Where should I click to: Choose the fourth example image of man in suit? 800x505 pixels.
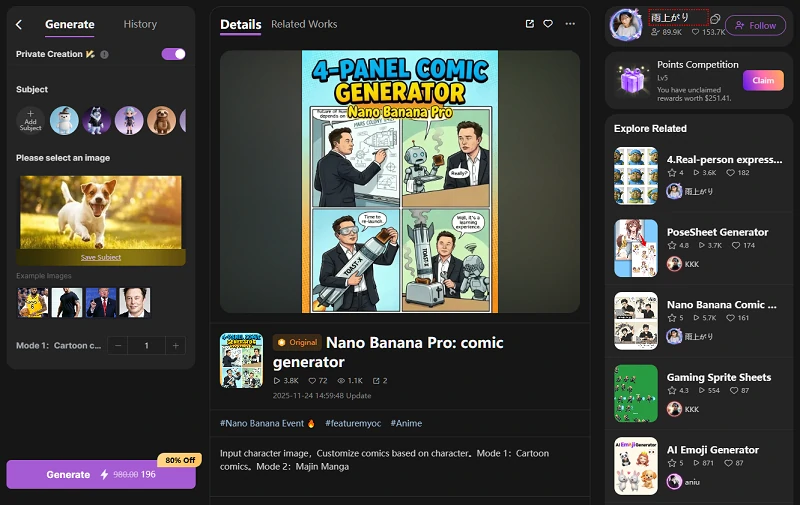[135, 302]
